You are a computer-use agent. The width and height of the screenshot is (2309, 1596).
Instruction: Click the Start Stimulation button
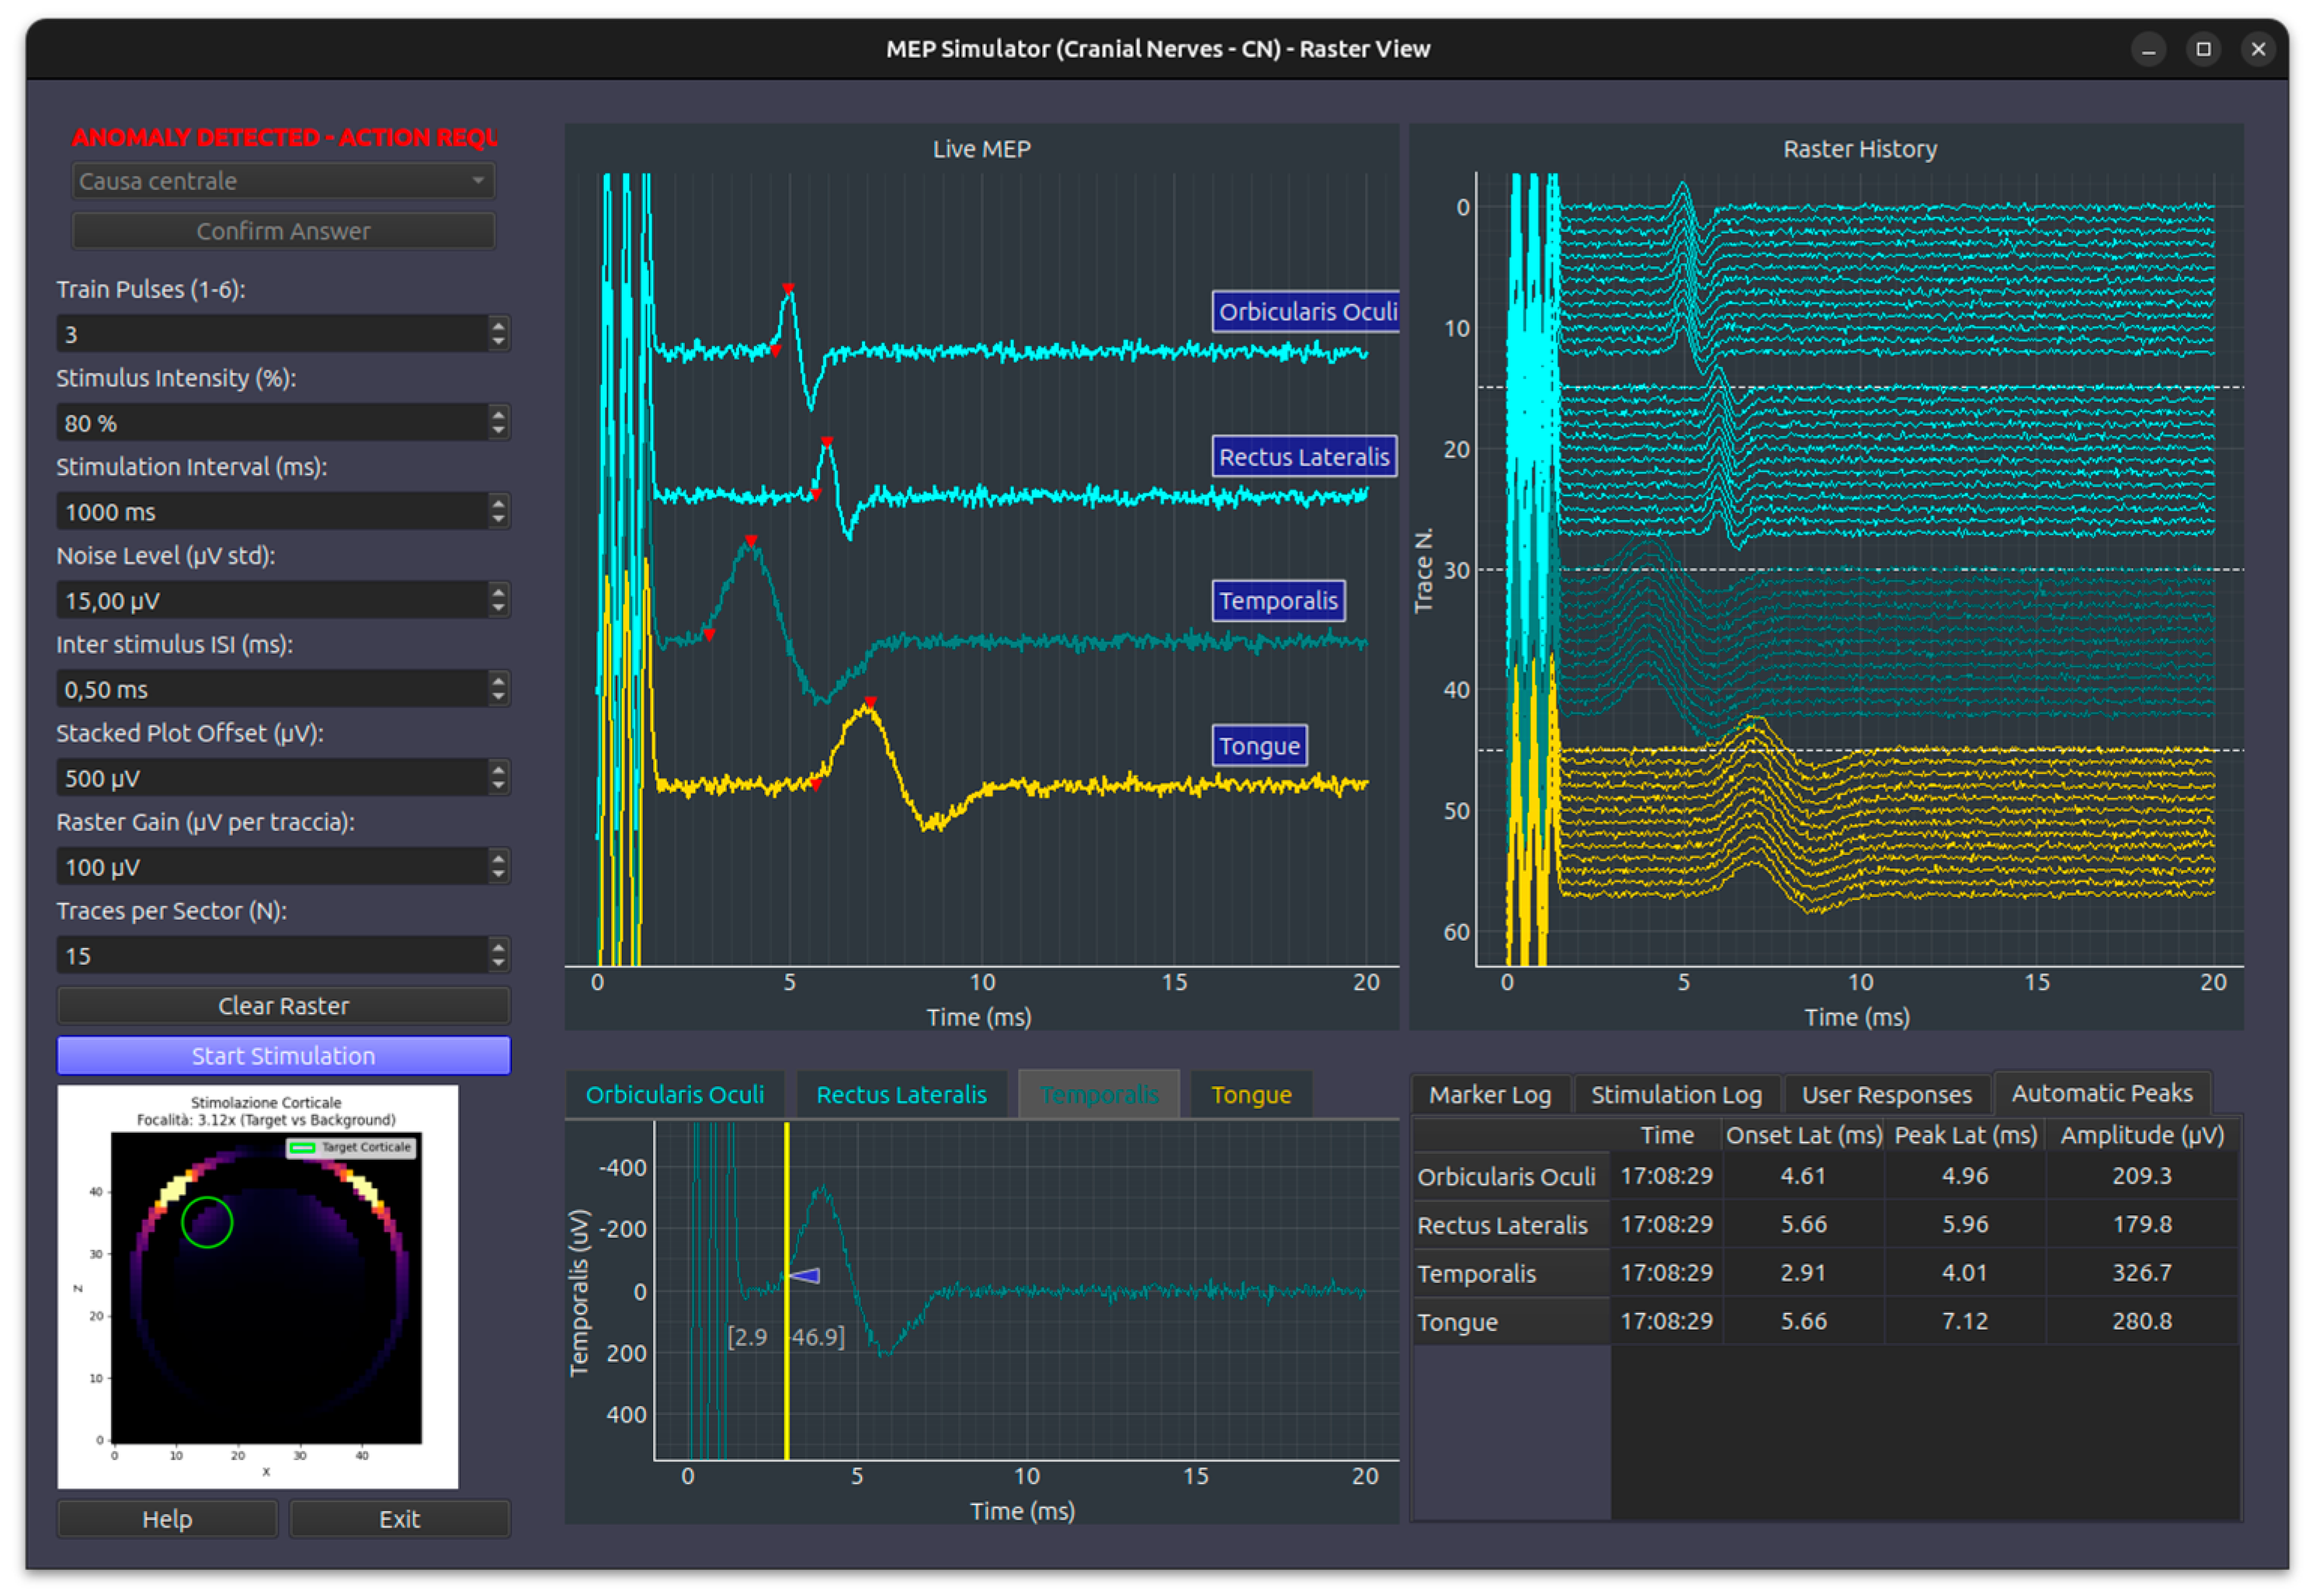pos(283,1055)
